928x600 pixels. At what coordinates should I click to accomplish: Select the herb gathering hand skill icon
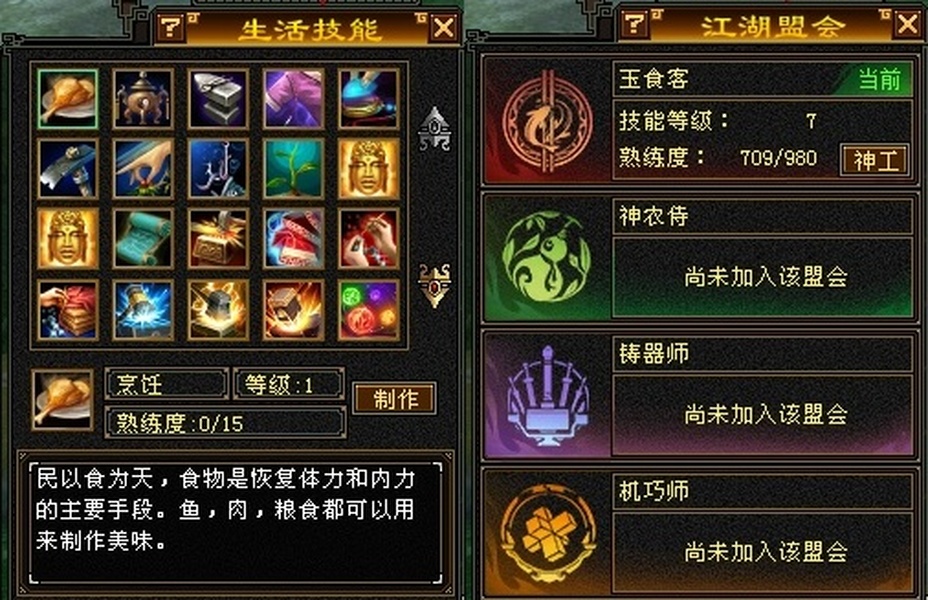(143, 169)
